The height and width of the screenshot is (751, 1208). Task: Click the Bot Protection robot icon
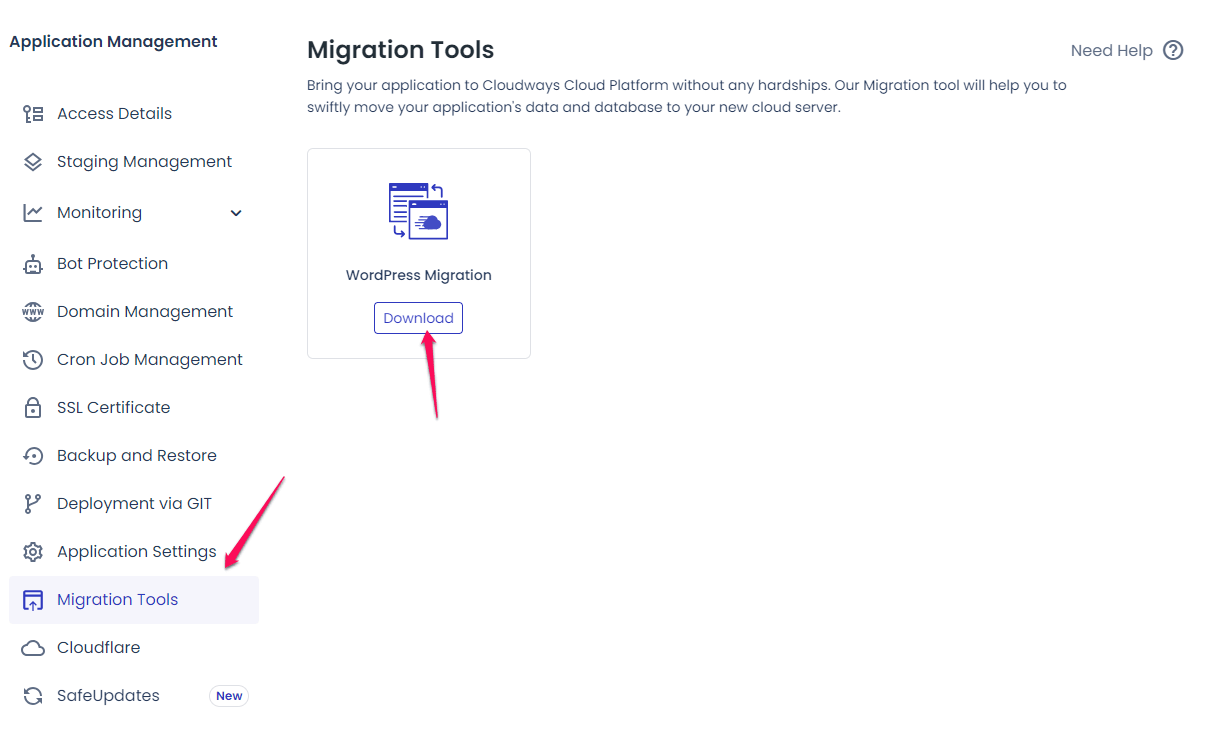33,264
